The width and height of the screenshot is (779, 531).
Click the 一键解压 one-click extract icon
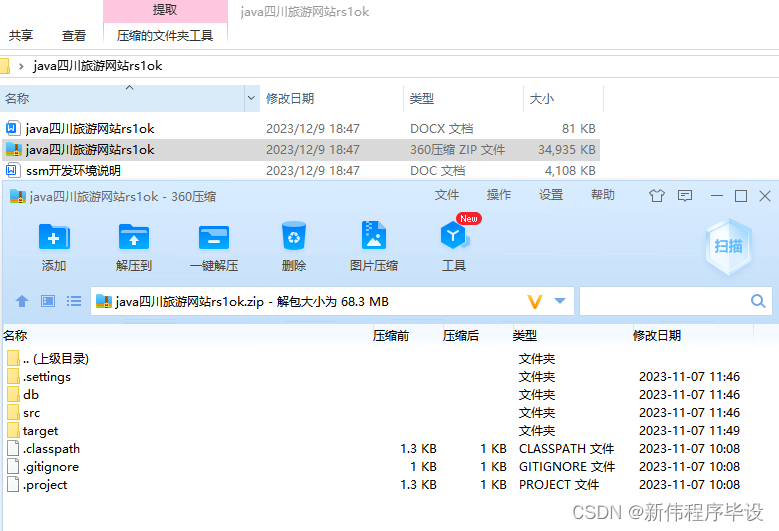[214, 237]
